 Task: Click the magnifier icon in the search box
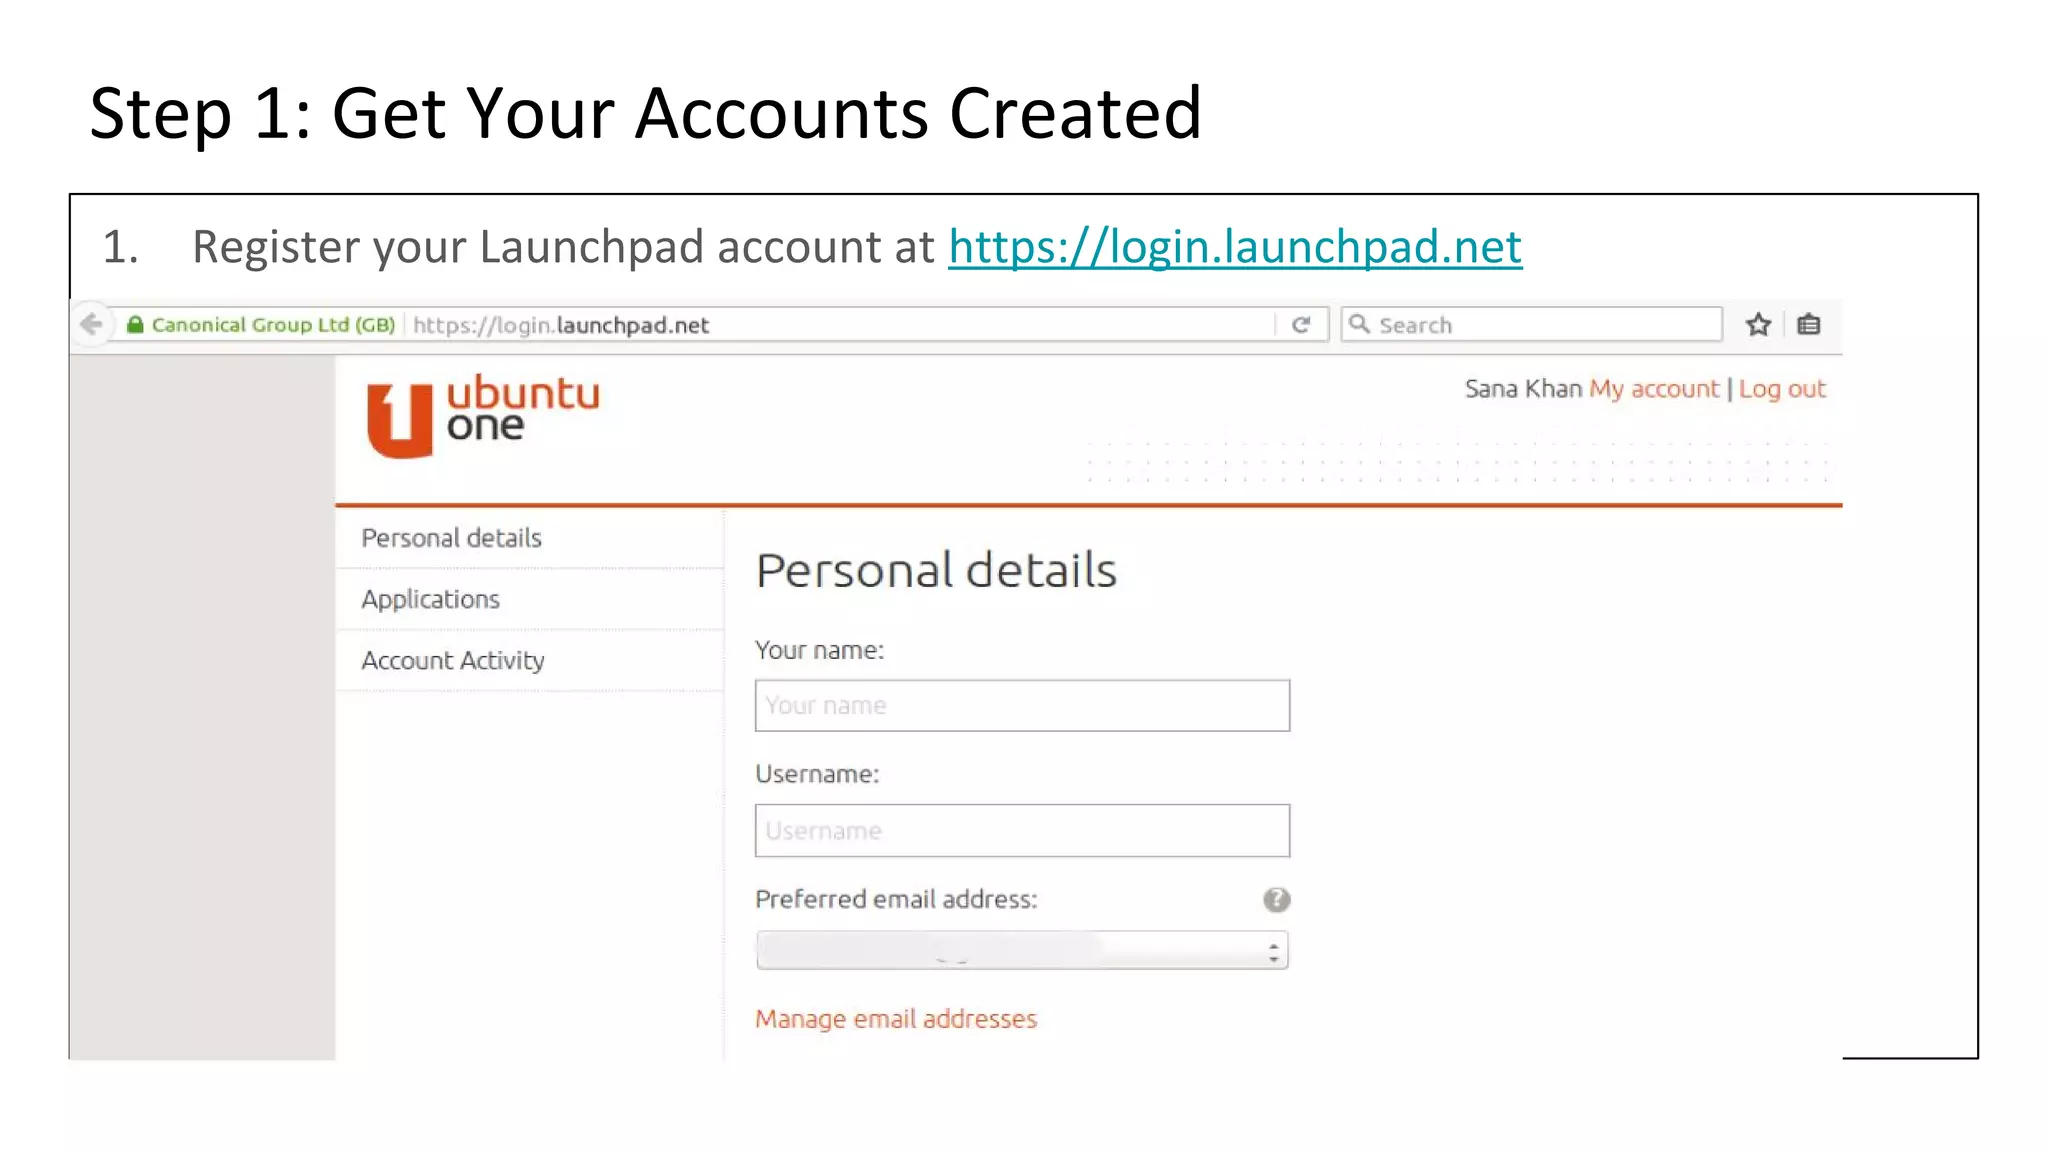(x=1359, y=323)
